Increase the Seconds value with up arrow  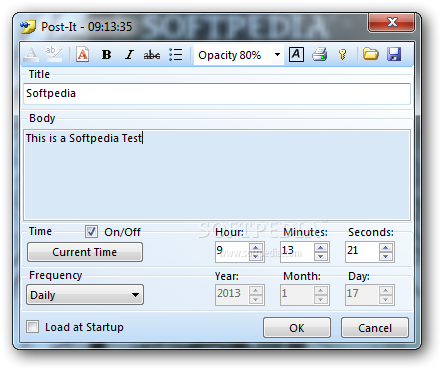386,248
